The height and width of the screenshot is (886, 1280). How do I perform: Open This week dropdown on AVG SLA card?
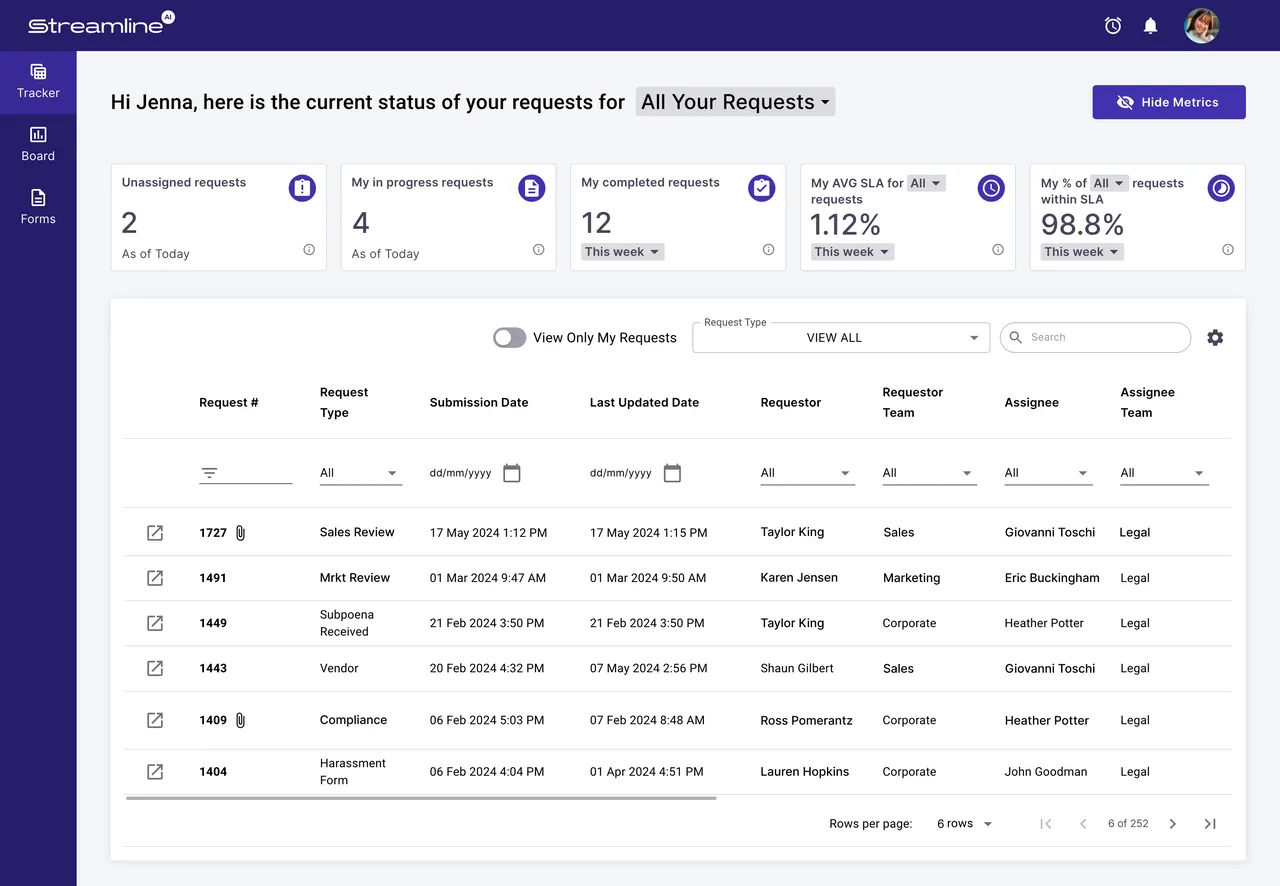[x=852, y=252]
